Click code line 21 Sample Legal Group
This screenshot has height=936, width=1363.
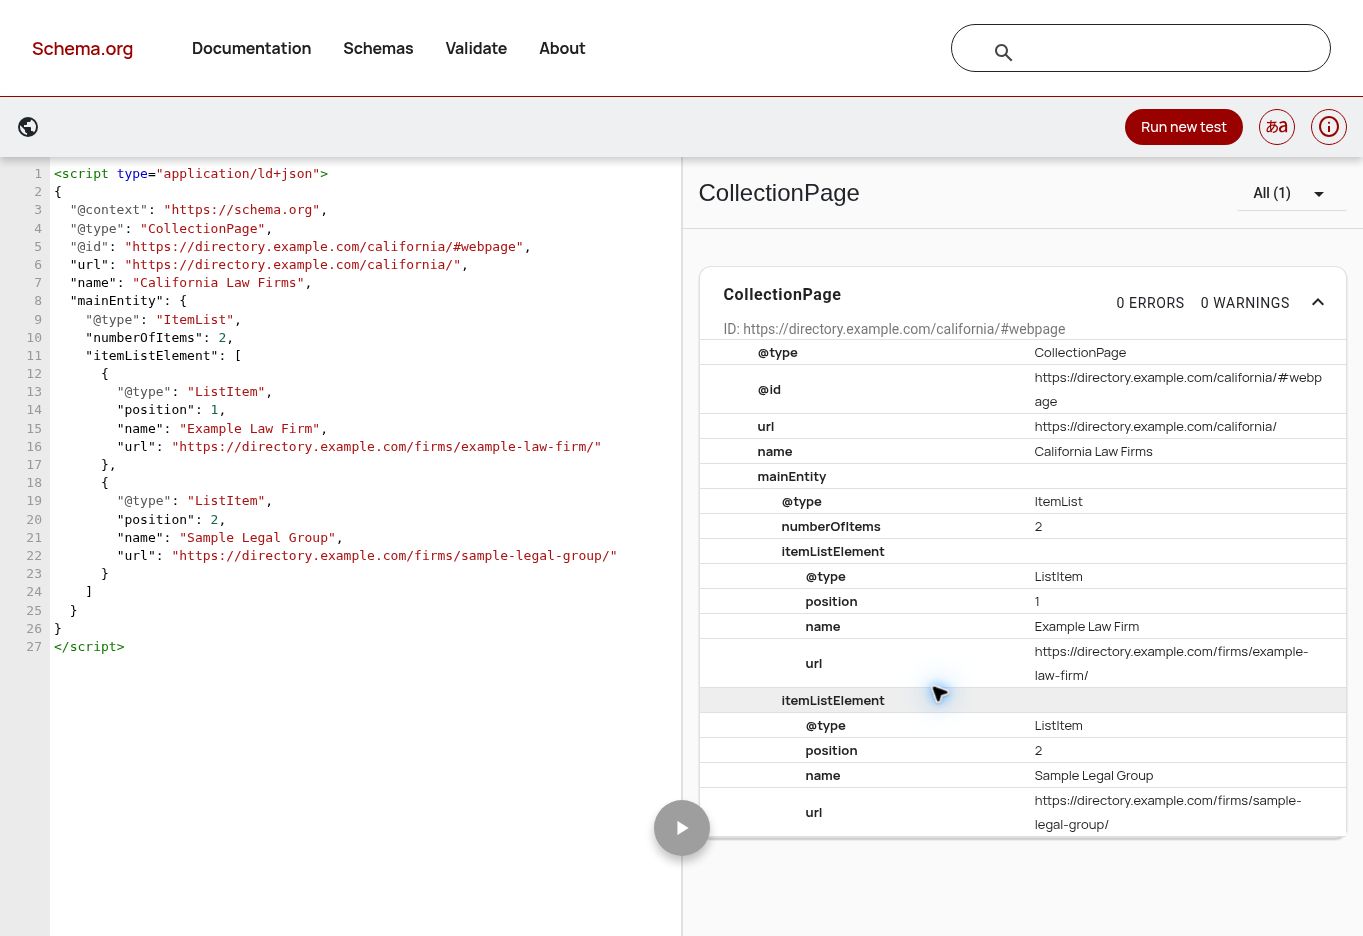click(x=230, y=537)
